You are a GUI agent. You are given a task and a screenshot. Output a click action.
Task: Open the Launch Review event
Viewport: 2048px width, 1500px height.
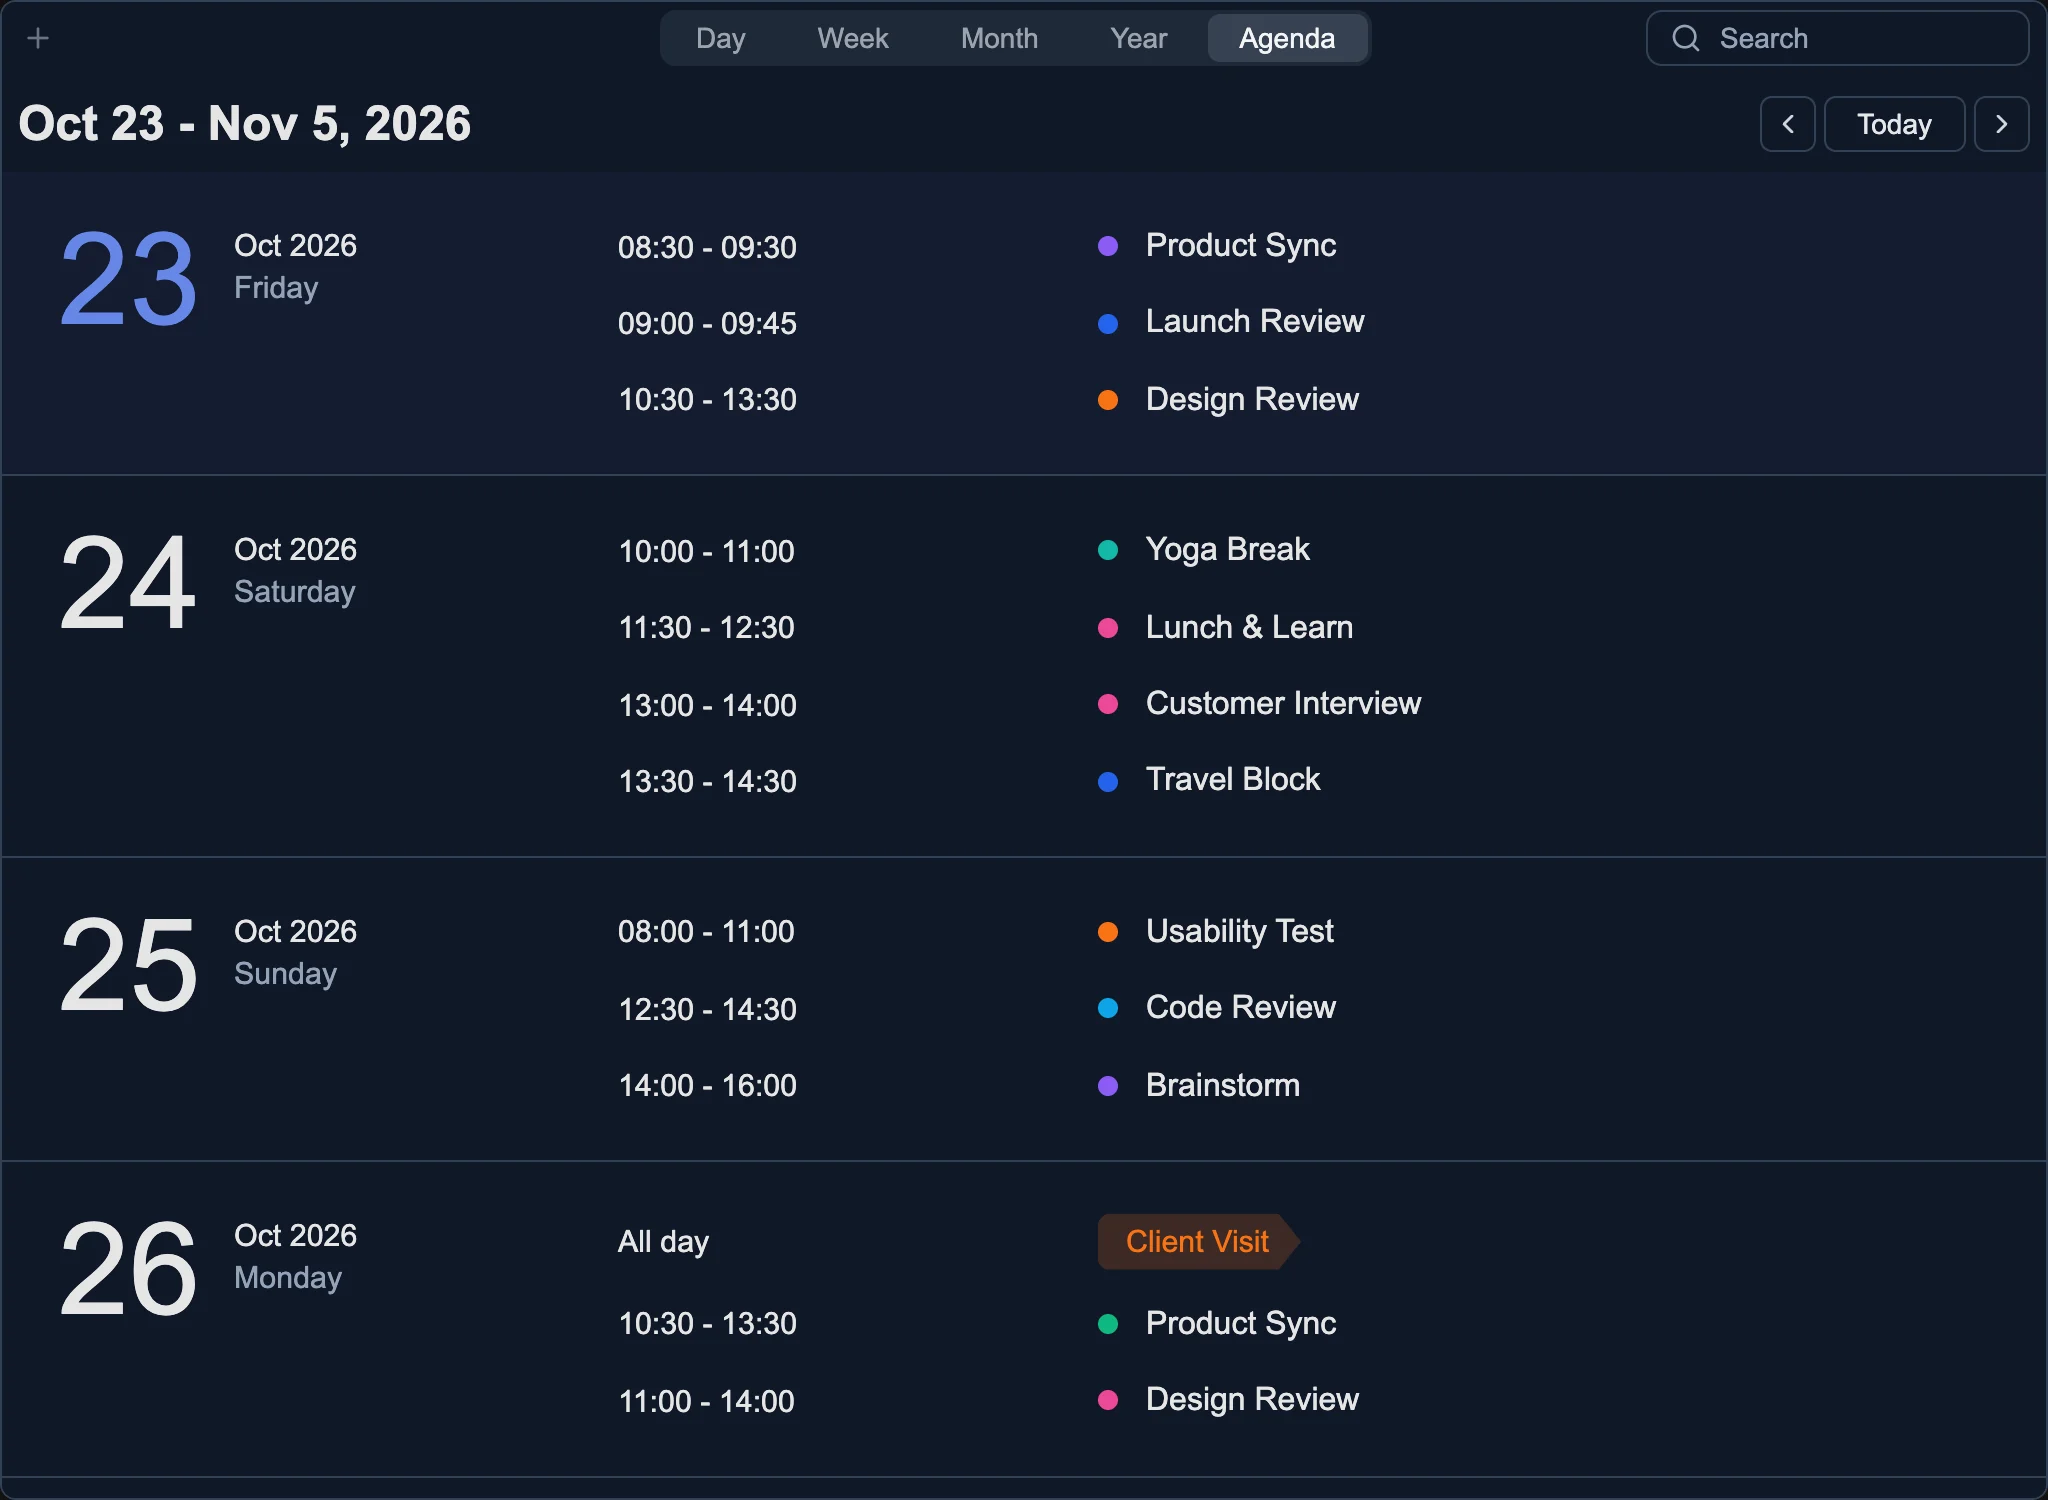(1255, 322)
